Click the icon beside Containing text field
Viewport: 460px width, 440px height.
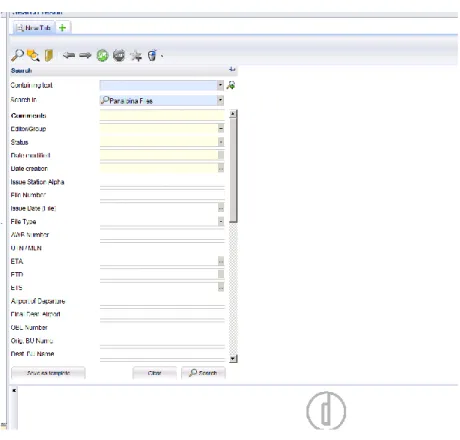click(x=231, y=85)
